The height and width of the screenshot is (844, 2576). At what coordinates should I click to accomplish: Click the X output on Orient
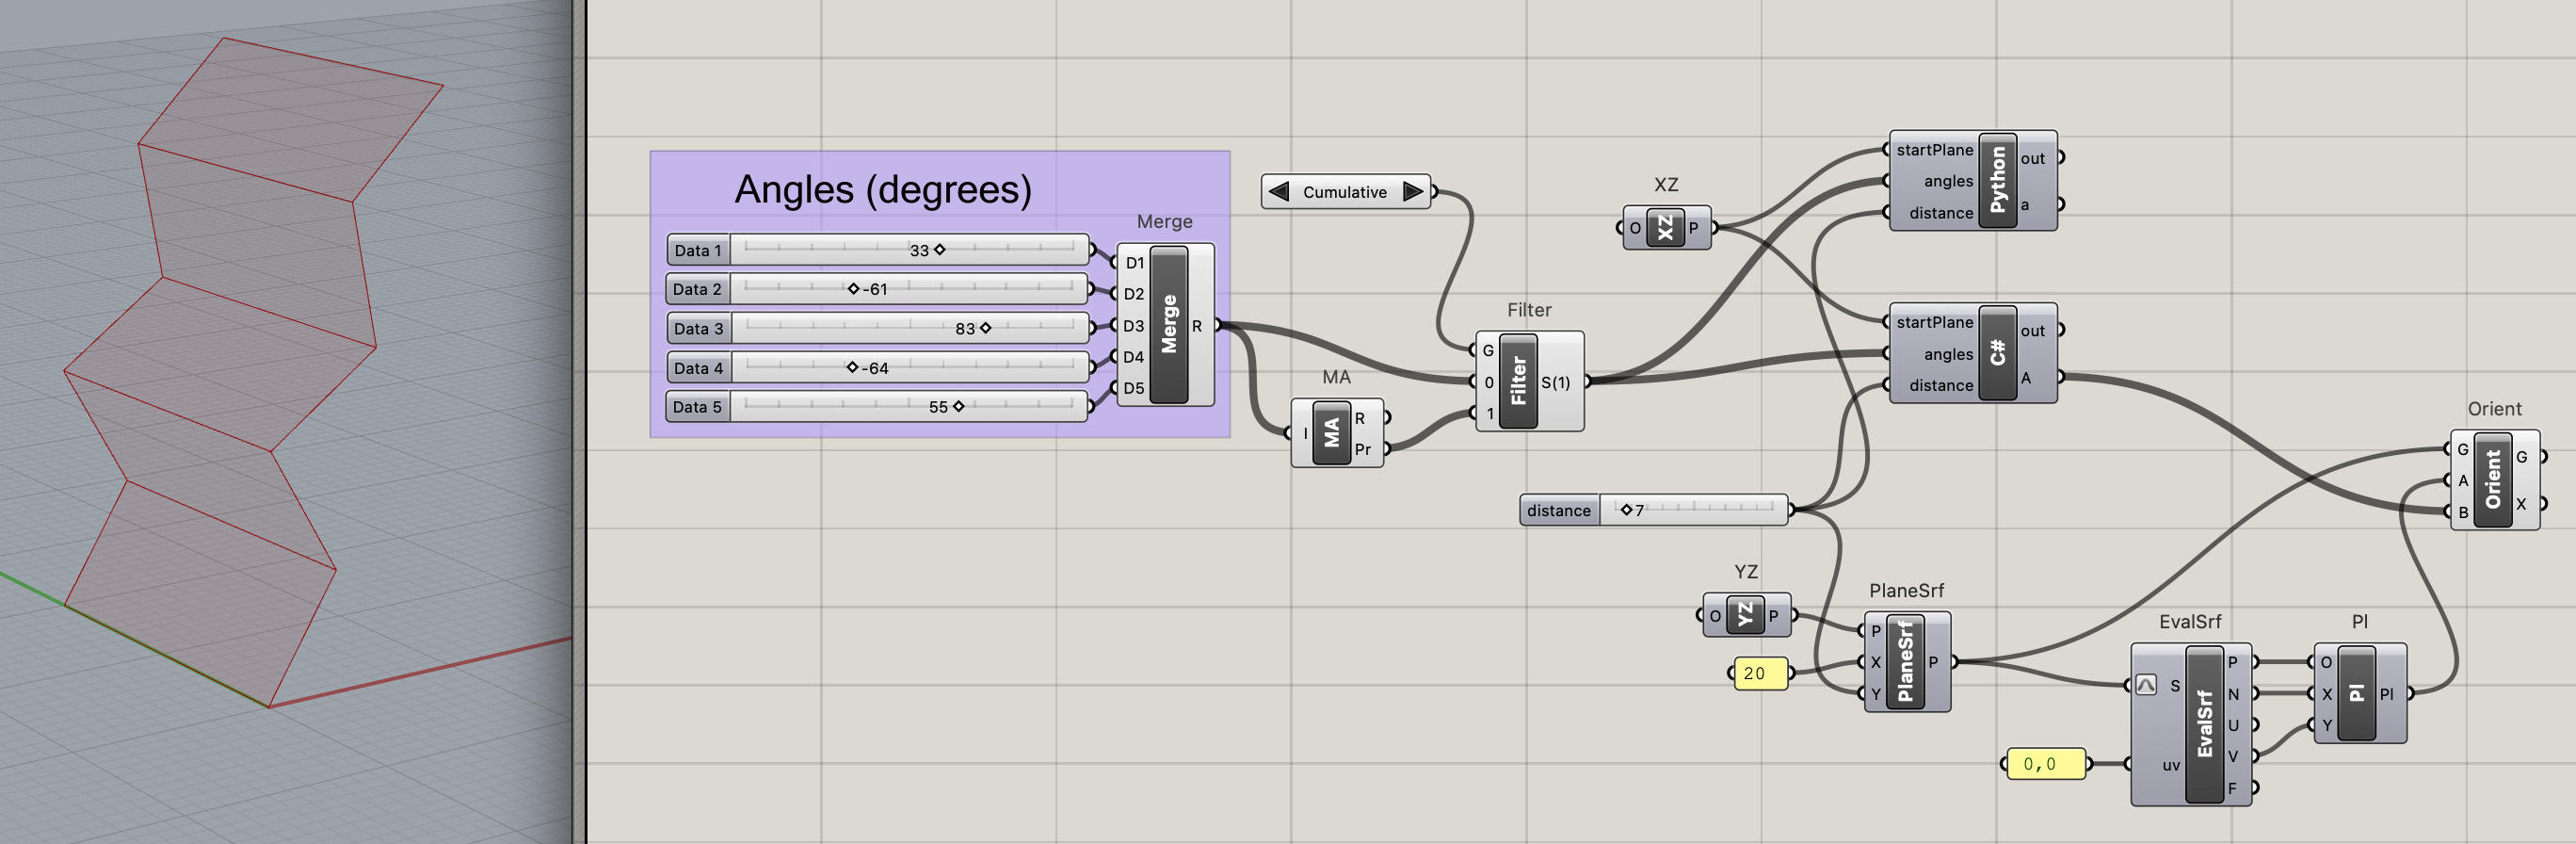pyautogui.click(x=2522, y=504)
